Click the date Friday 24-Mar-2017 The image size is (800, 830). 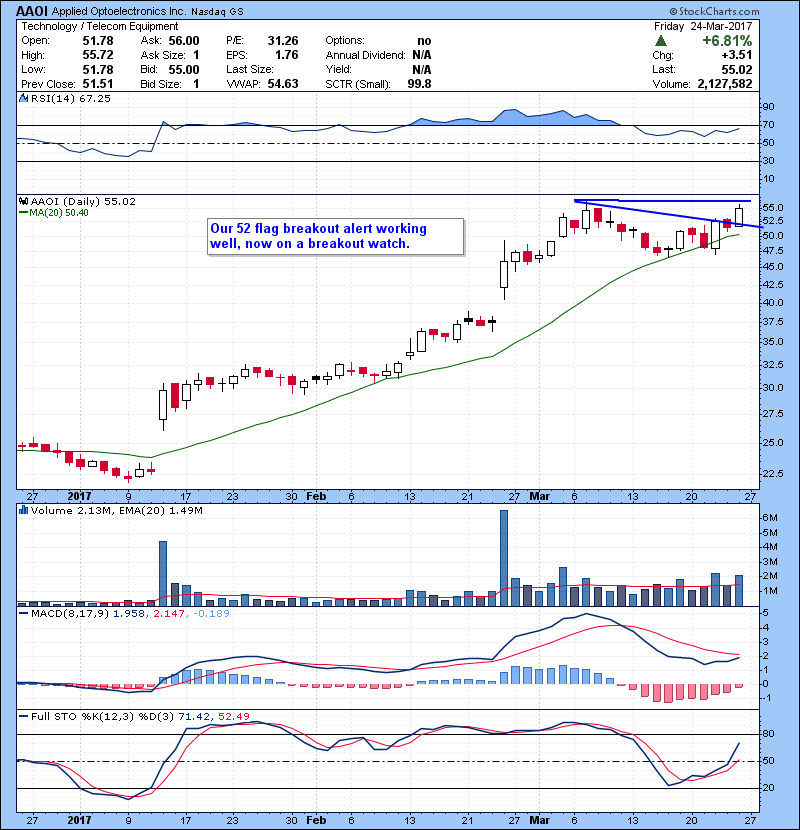[703, 26]
